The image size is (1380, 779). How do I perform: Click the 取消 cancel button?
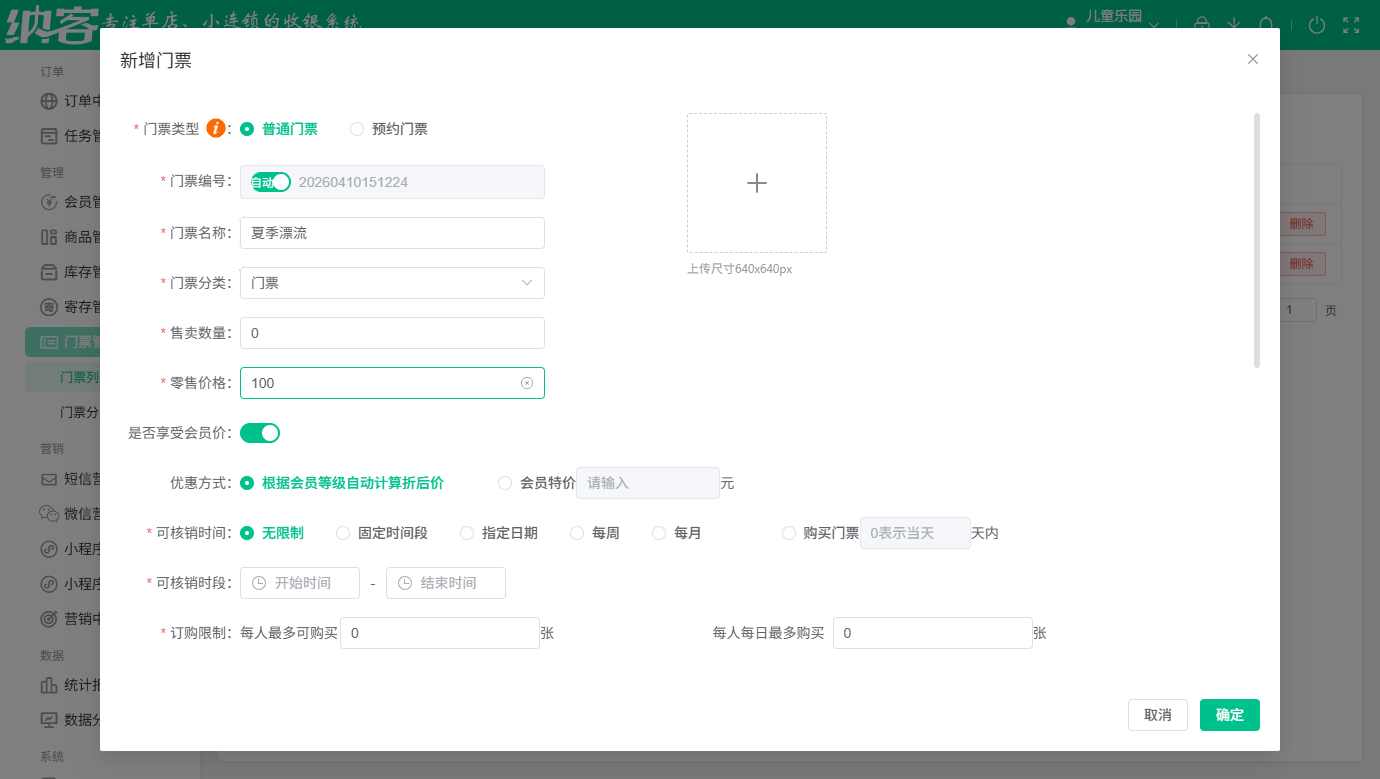point(1157,715)
